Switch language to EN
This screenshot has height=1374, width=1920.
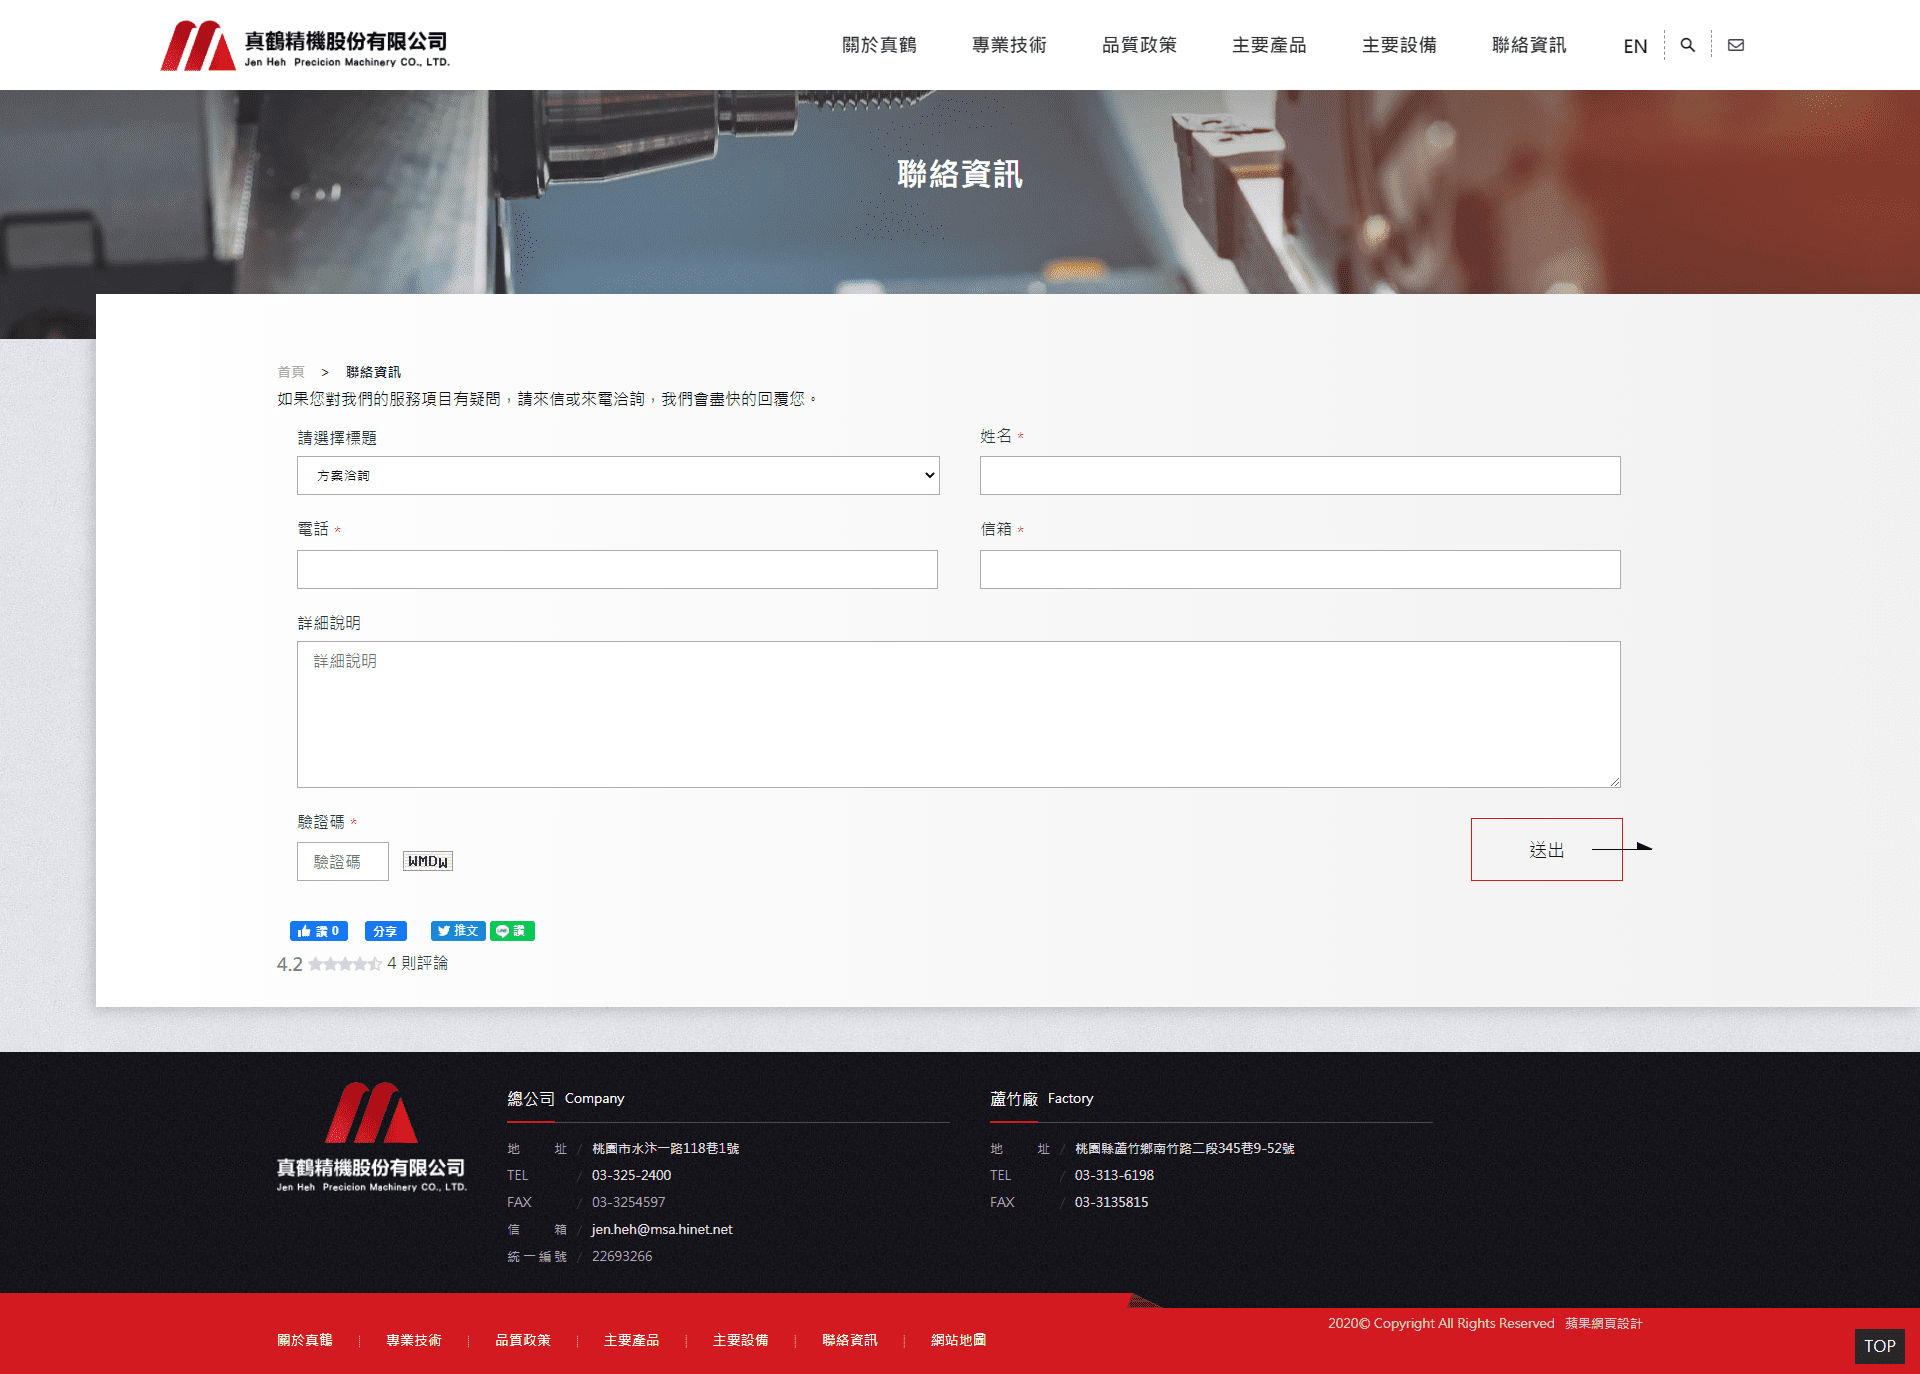pyautogui.click(x=1635, y=46)
